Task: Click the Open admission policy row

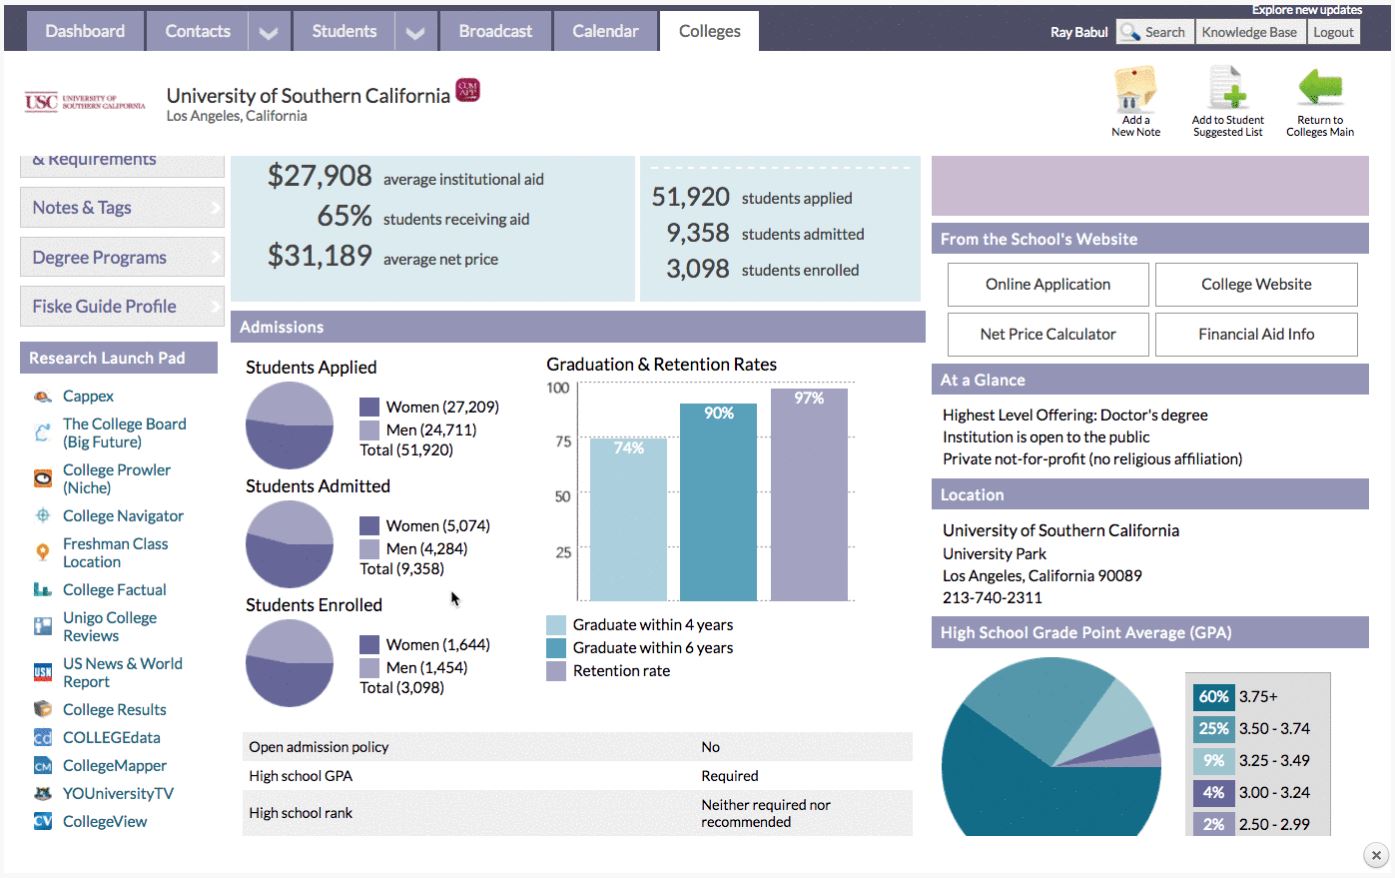Action: click(577, 747)
